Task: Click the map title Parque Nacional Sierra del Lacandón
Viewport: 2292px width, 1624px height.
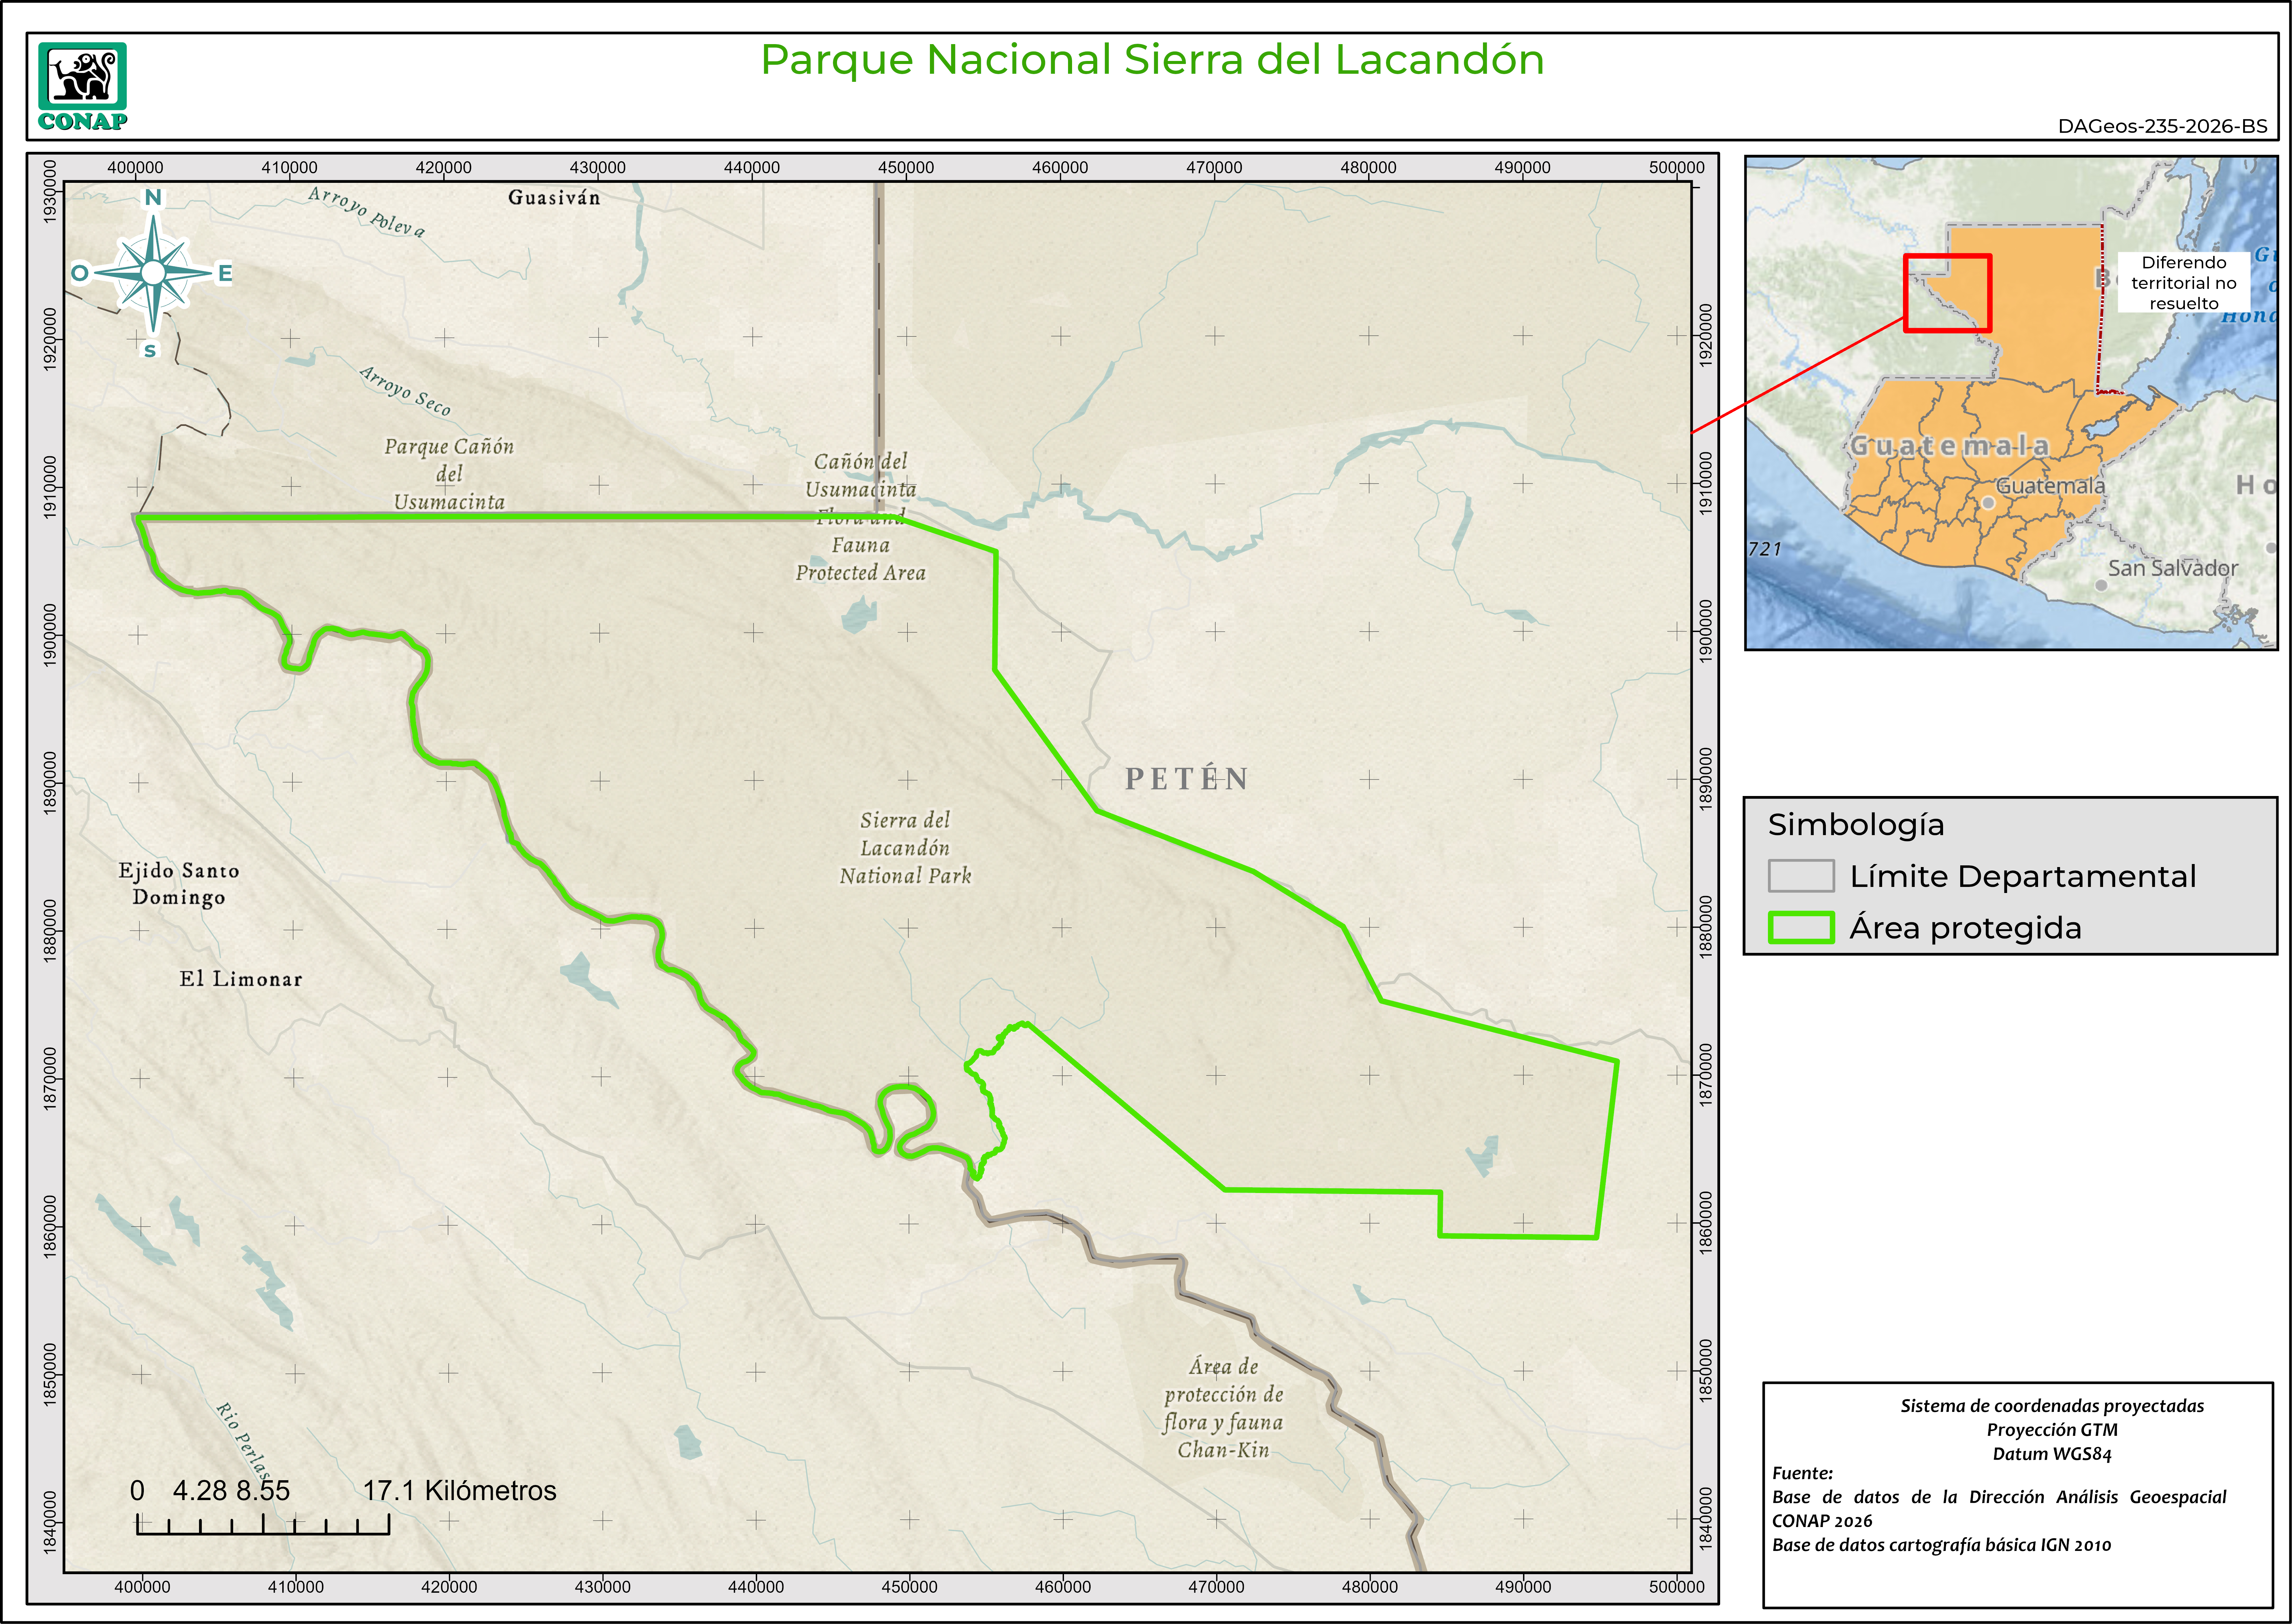Action: 1152,60
